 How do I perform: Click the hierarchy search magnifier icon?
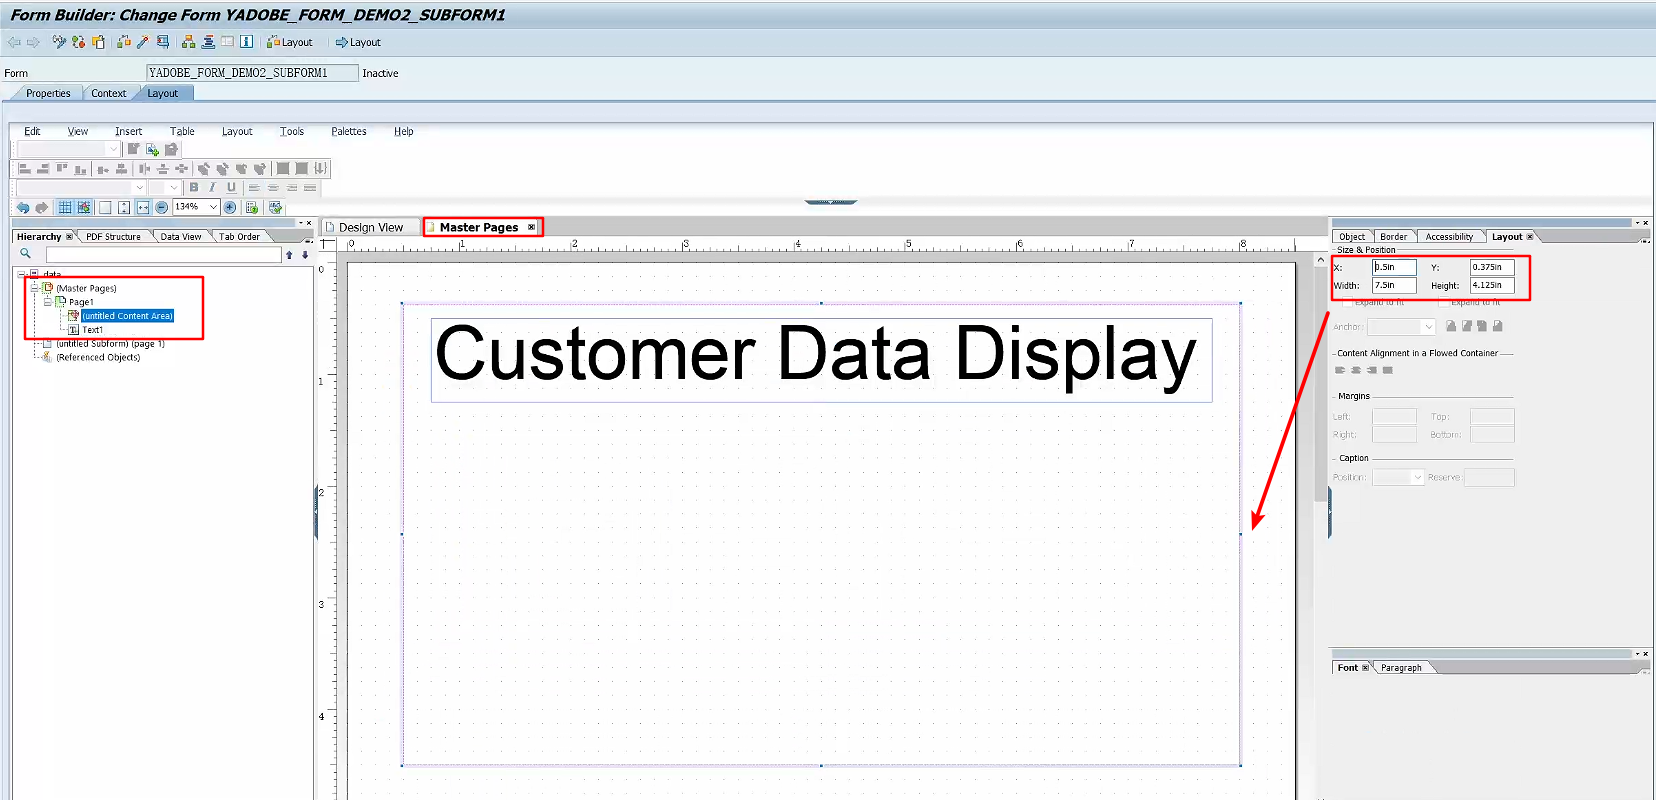point(25,254)
